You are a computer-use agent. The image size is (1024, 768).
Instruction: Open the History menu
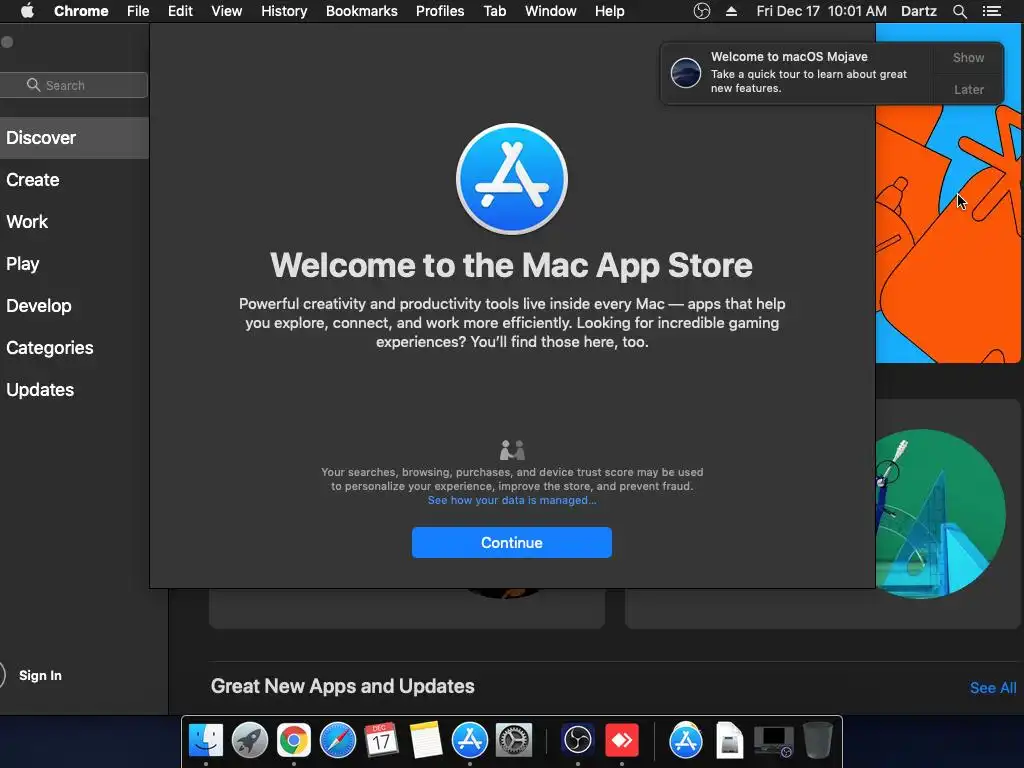(x=284, y=11)
